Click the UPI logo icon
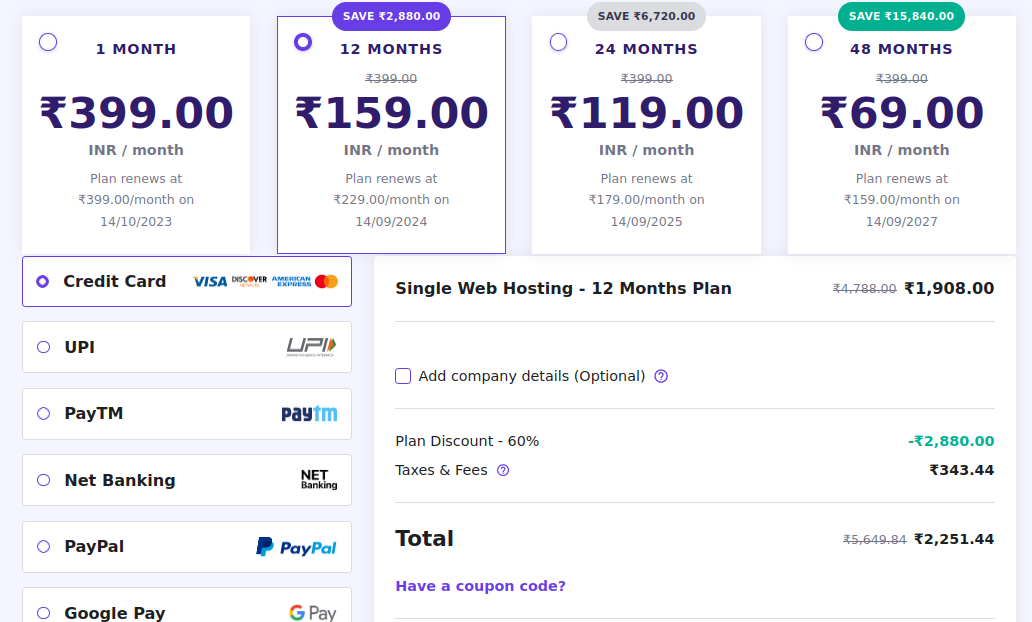This screenshot has height=622, width=1032. [311, 347]
